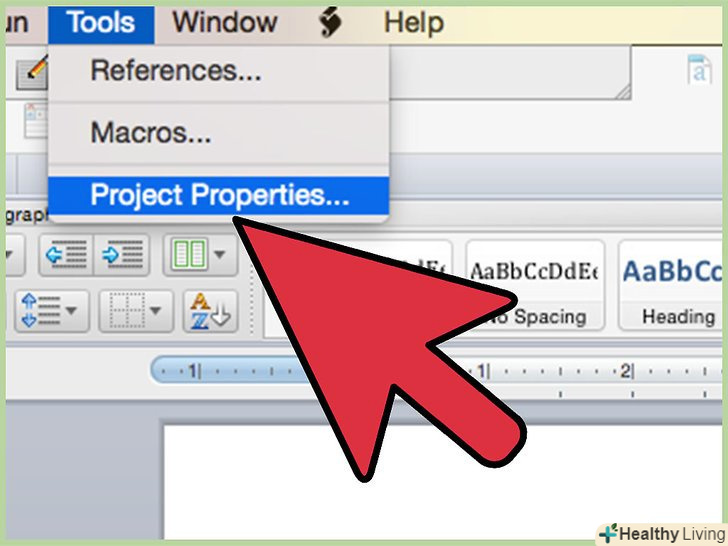This screenshot has height=546, width=728.
Task: Open the script menu icon
Action: 331,22
